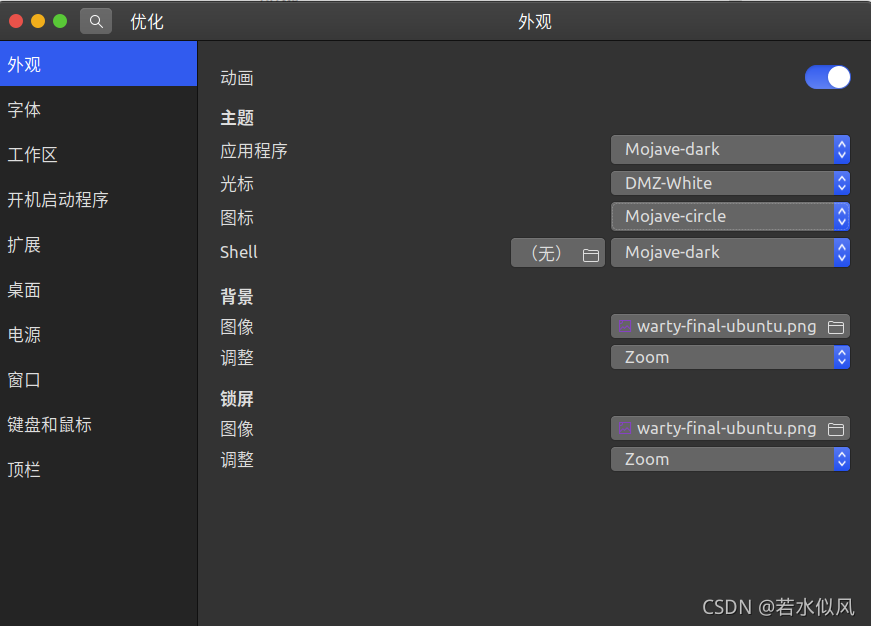871x626 pixels.
Task: Click the search magnifier icon in titlebar
Action: pyautogui.click(x=95, y=21)
